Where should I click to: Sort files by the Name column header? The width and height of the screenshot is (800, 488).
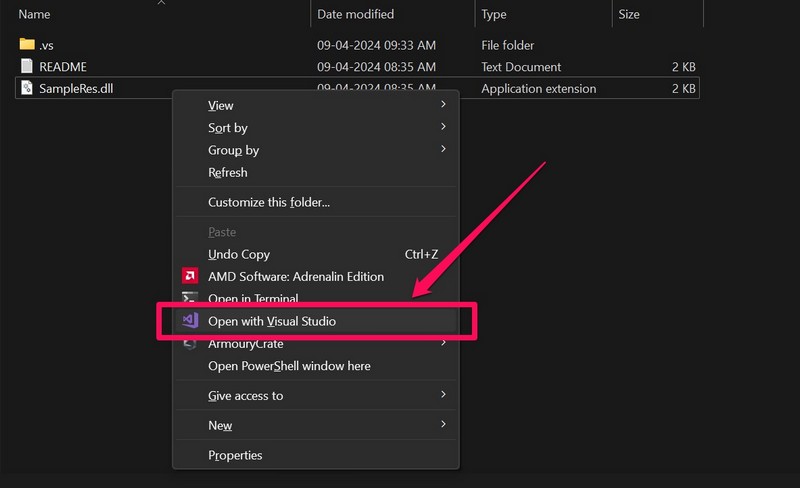pyautogui.click(x=35, y=14)
